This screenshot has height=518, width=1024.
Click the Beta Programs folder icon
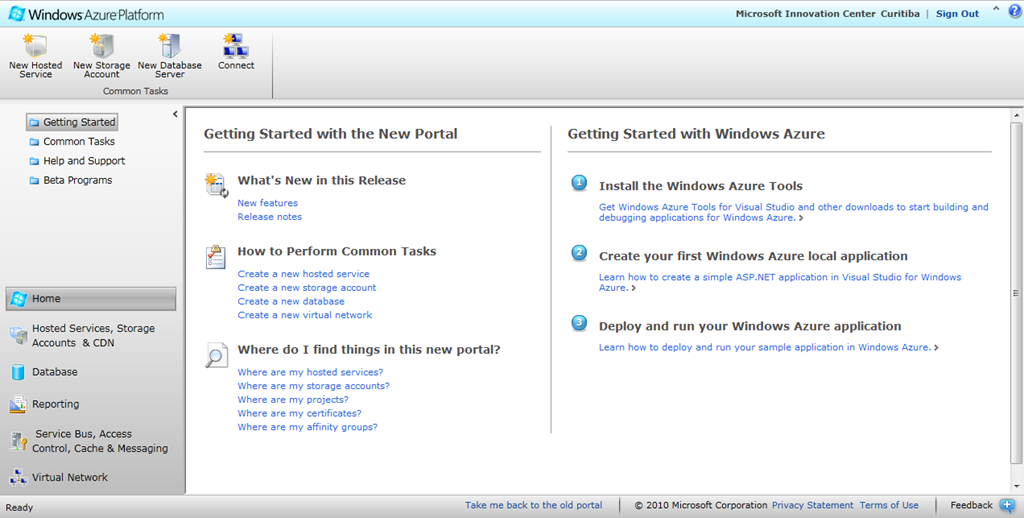coord(34,180)
